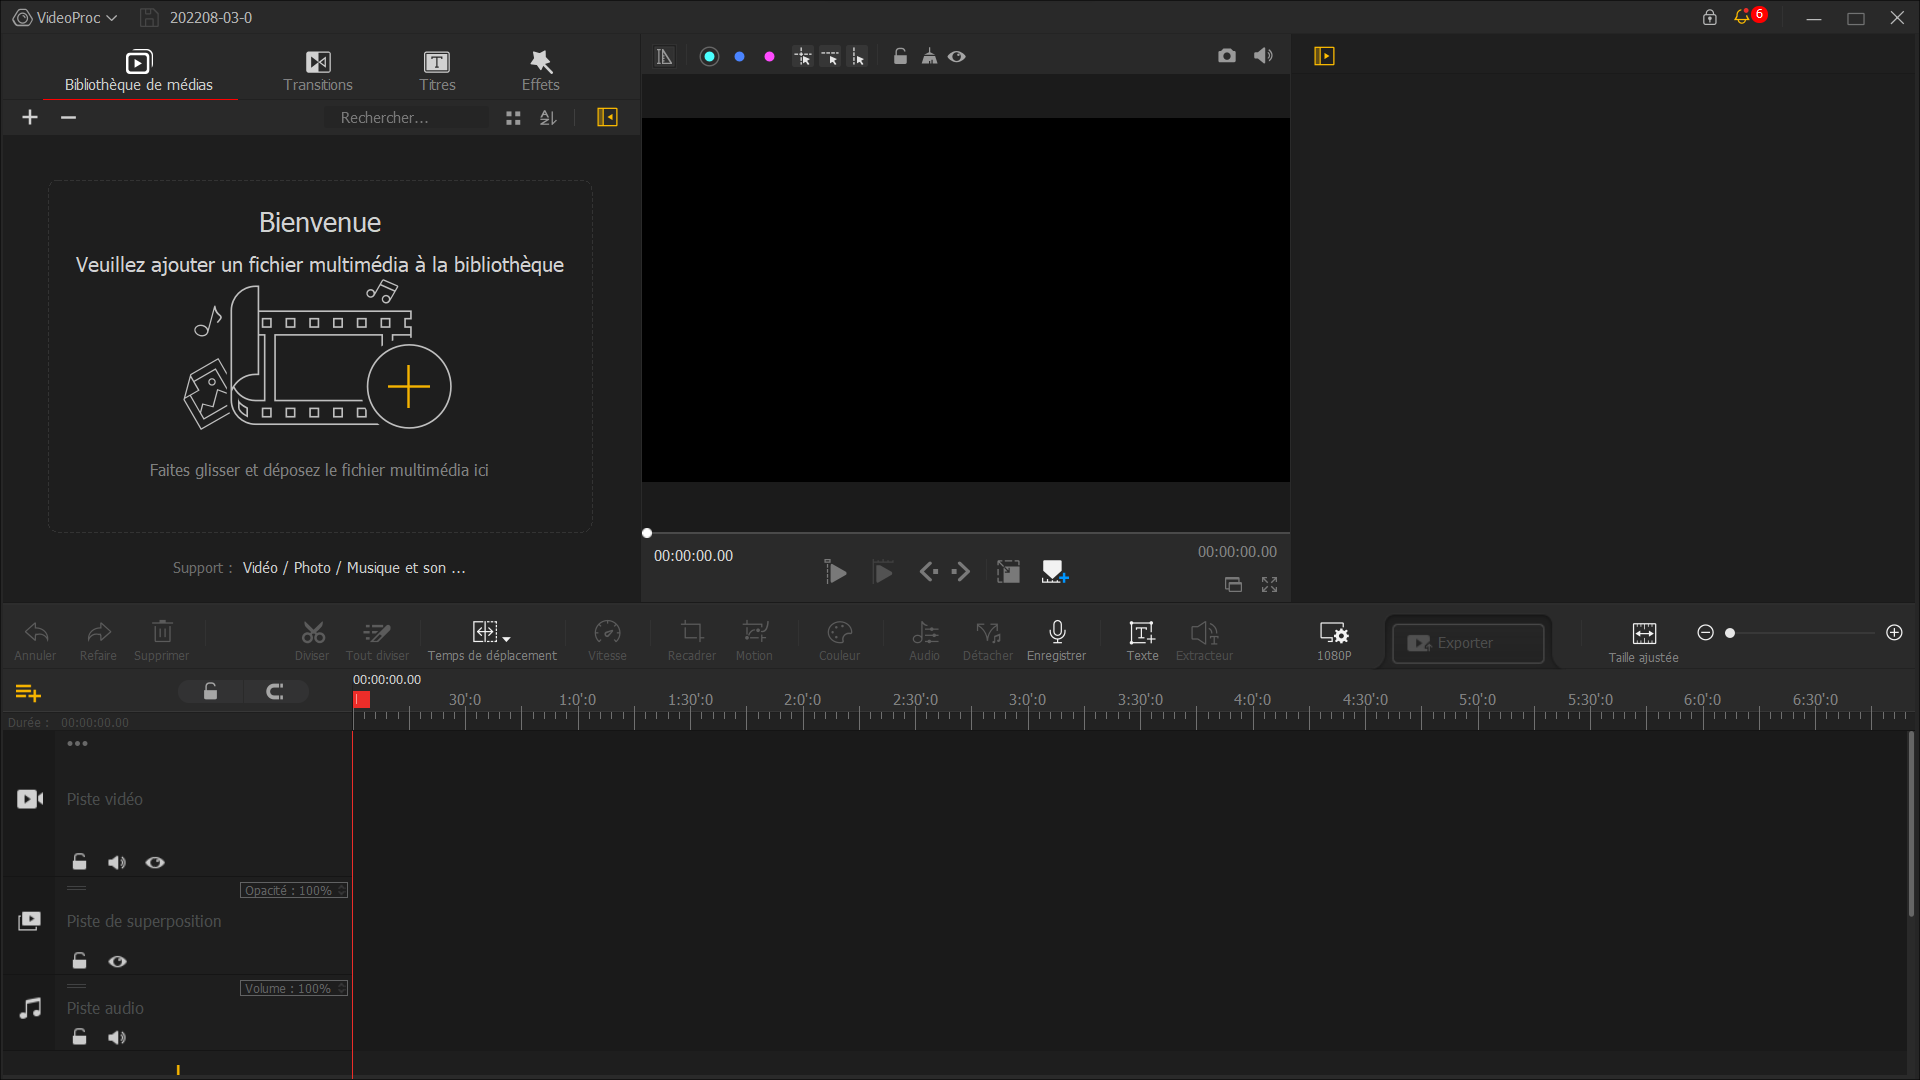Viewport: 1920px width, 1080px height.
Task: Click the Exporter button
Action: pos(1468,643)
